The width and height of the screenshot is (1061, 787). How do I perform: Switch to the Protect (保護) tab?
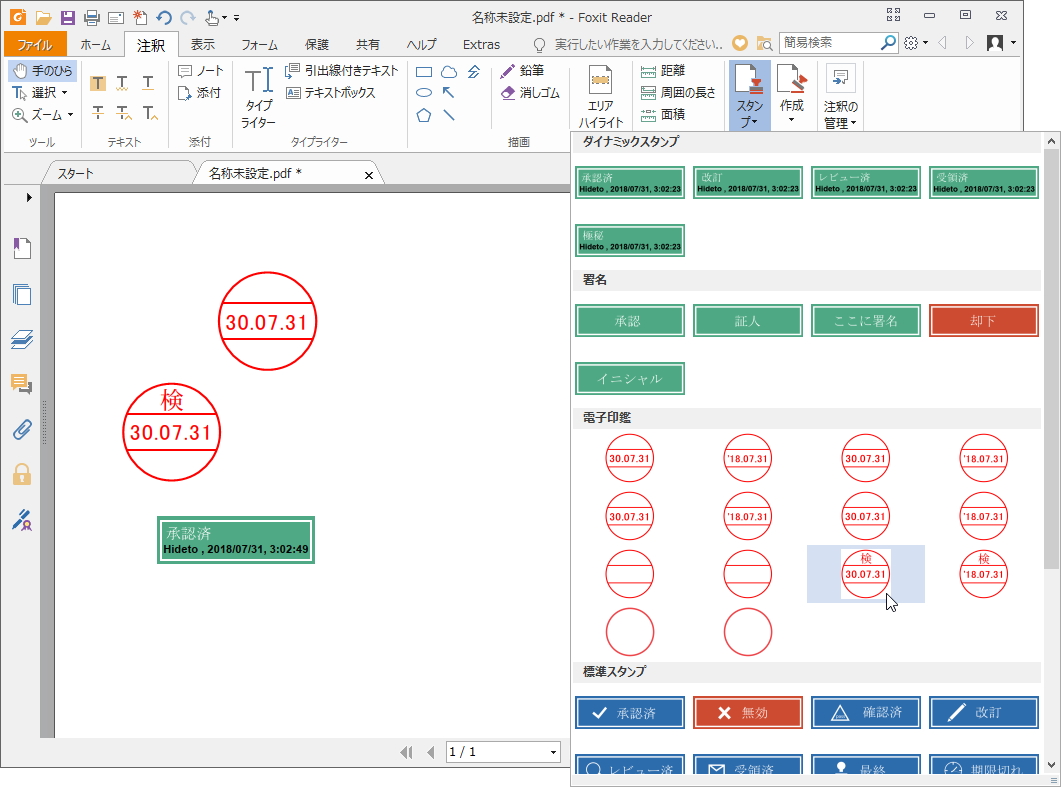coord(317,45)
